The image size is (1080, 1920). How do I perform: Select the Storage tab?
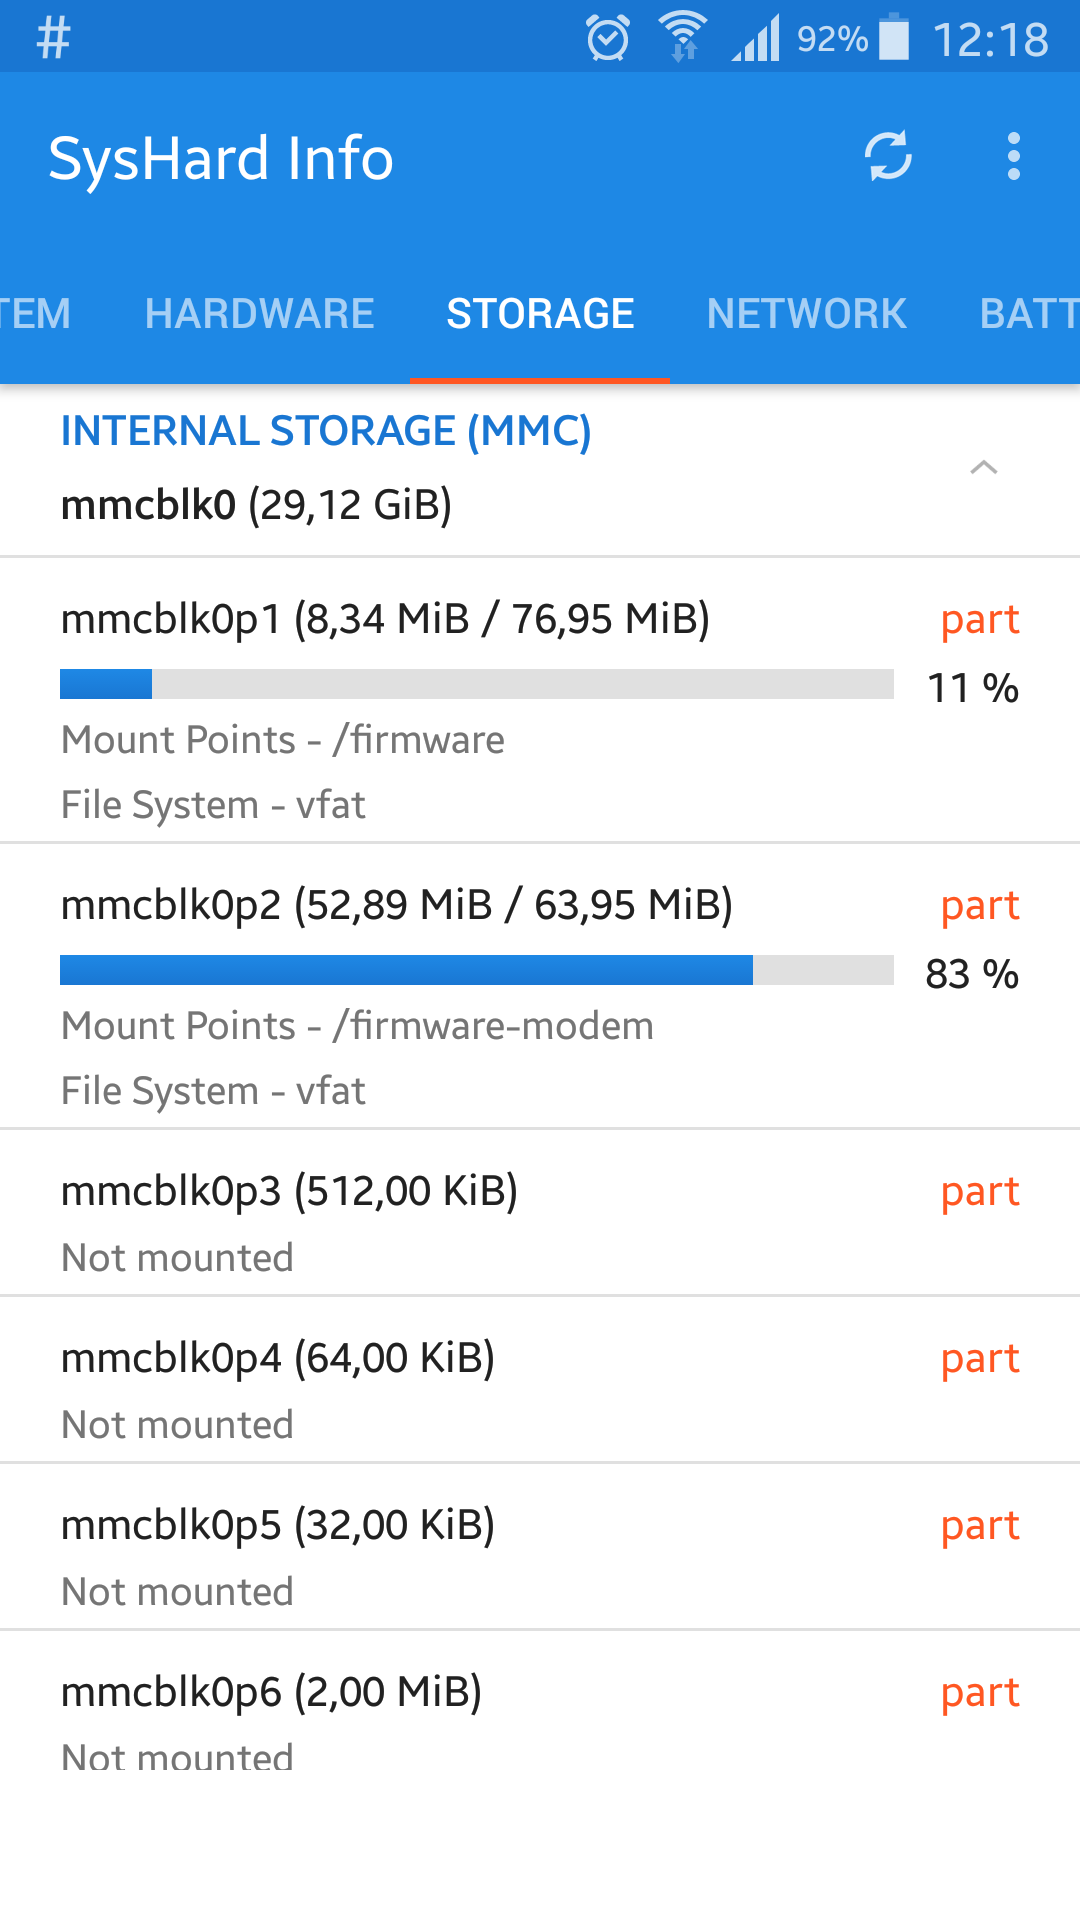[540, 314]
